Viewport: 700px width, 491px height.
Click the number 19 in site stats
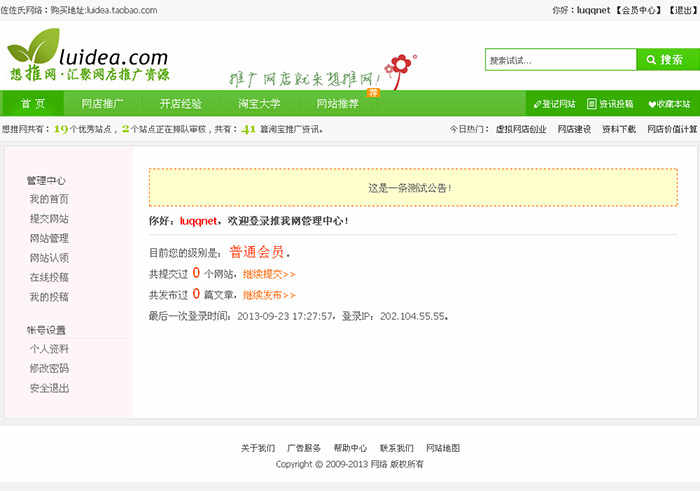tap(61, 129)
